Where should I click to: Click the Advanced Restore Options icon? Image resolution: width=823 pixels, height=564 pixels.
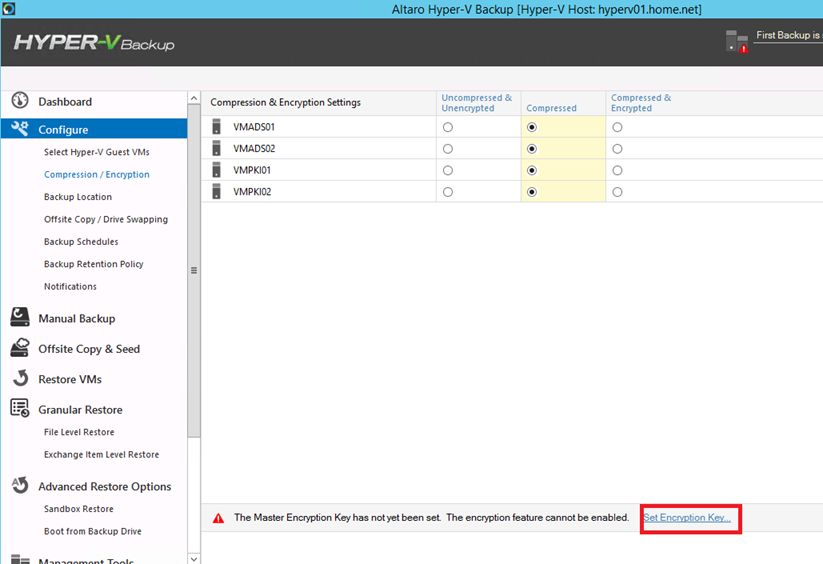coord(20,485)
